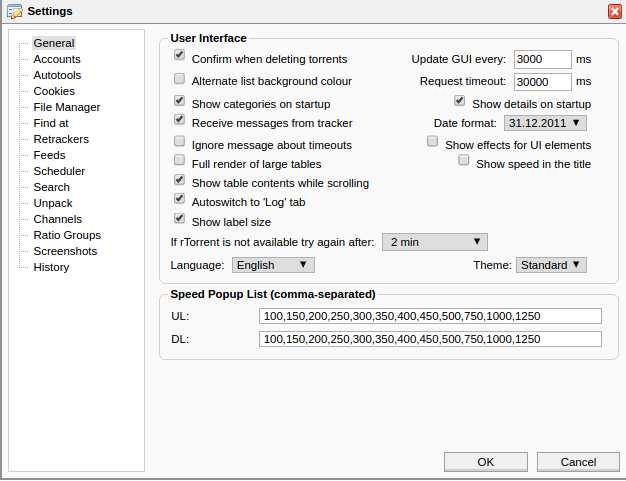Open the Autotools settings section
Image resolution: width=626 pixels, height=481 pixels.
(57, 75)
